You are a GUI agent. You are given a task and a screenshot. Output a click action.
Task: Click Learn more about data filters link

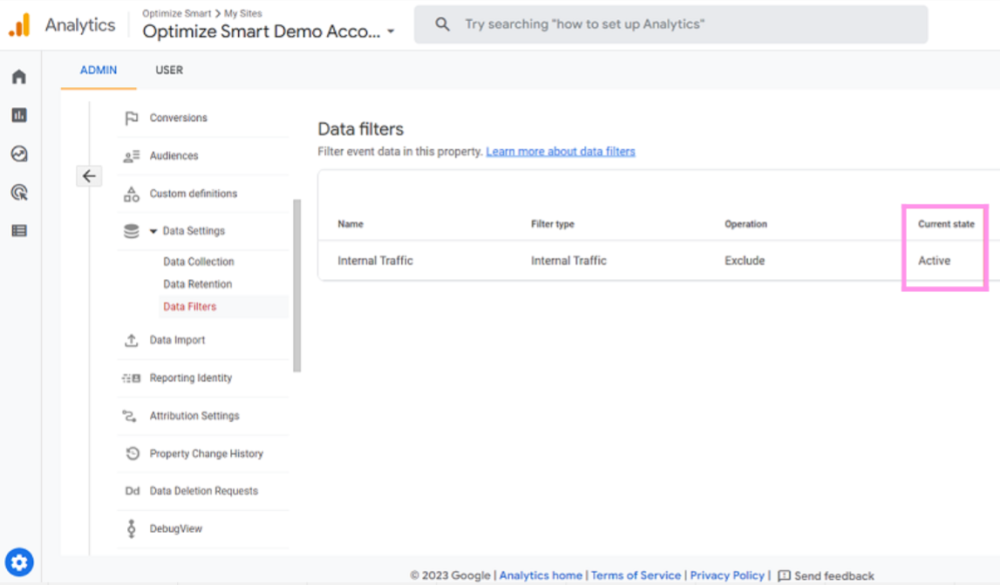(x=560, y=152)
